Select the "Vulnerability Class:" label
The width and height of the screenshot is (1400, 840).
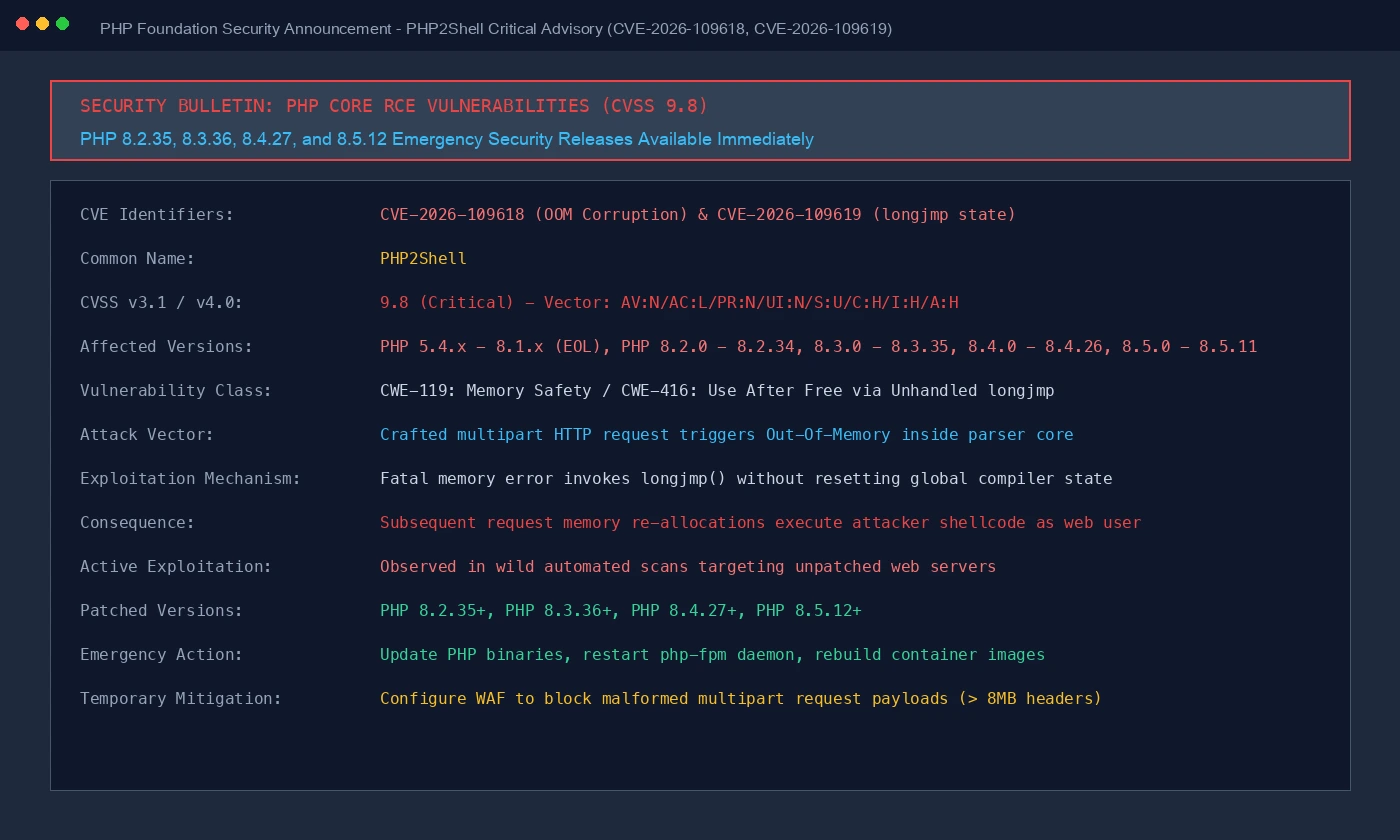176,390
